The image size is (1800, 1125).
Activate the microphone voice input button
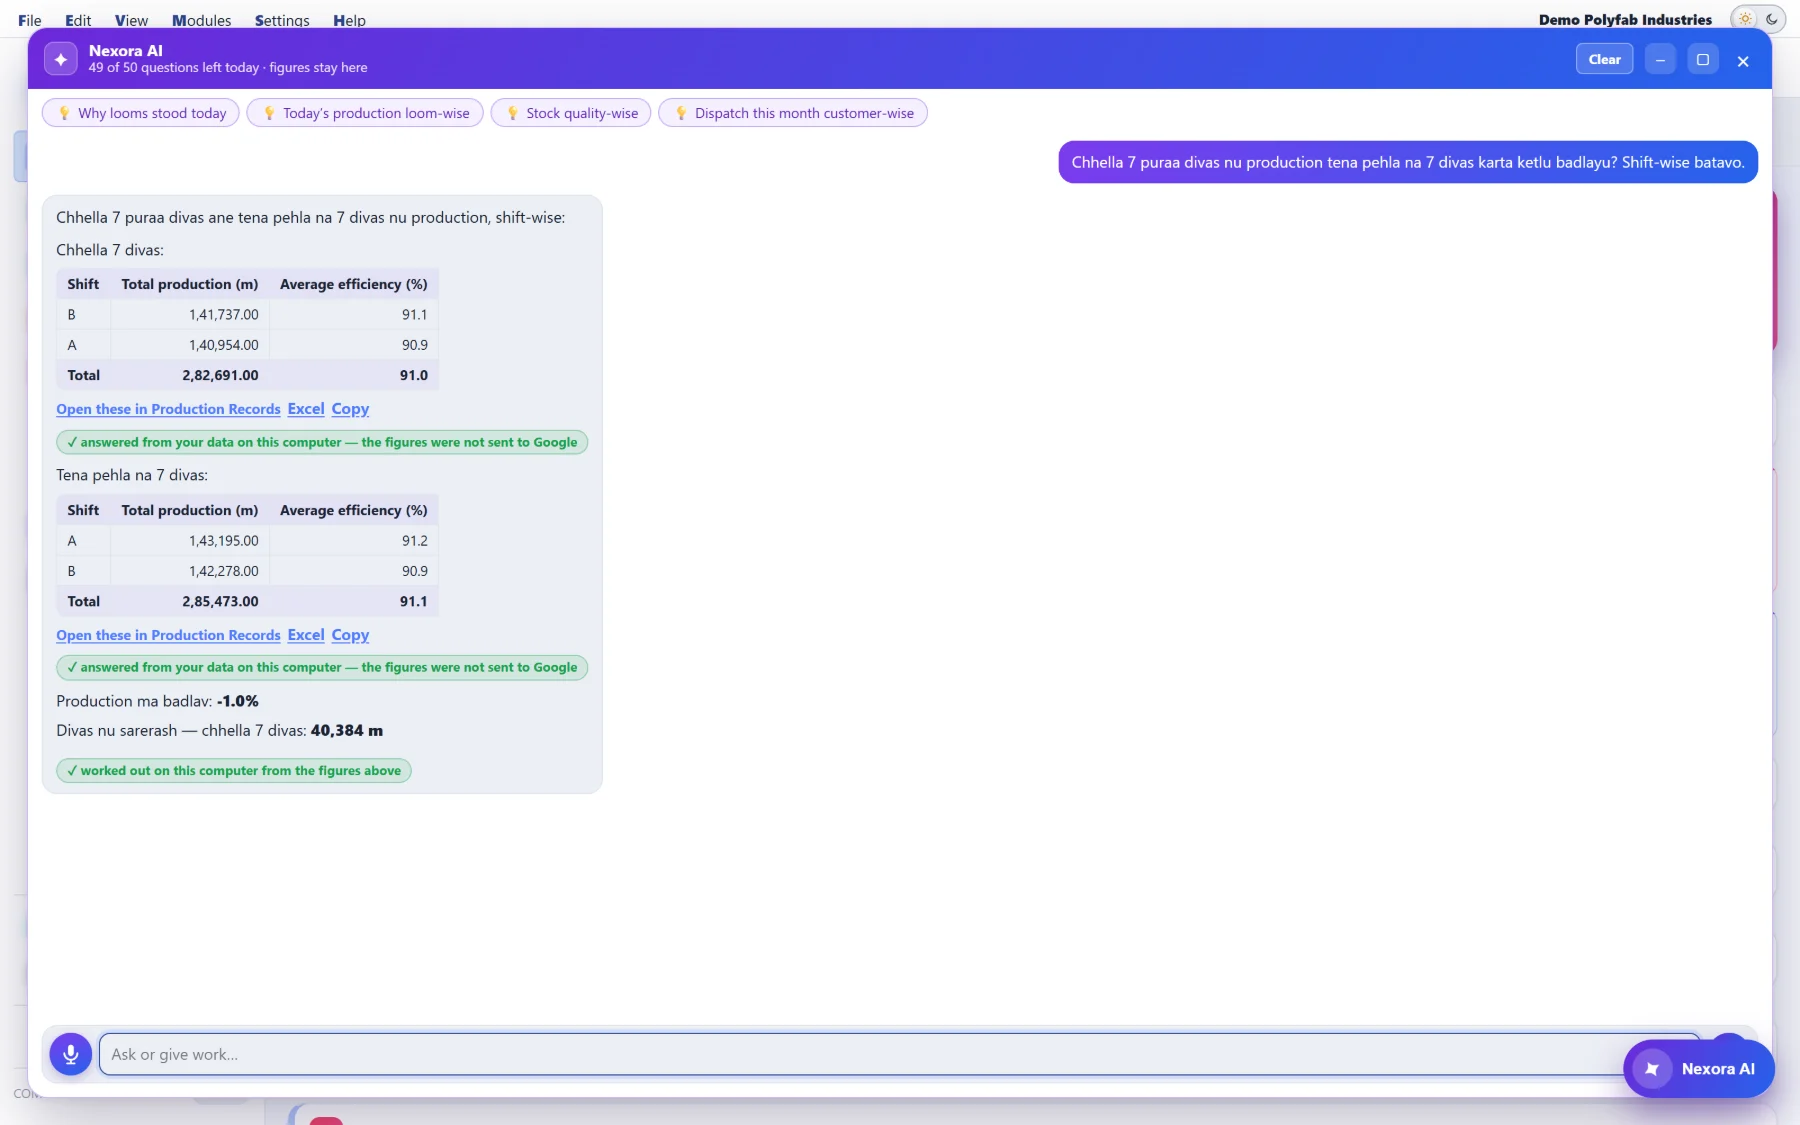pyautogui.click(x=71, y=1053)
